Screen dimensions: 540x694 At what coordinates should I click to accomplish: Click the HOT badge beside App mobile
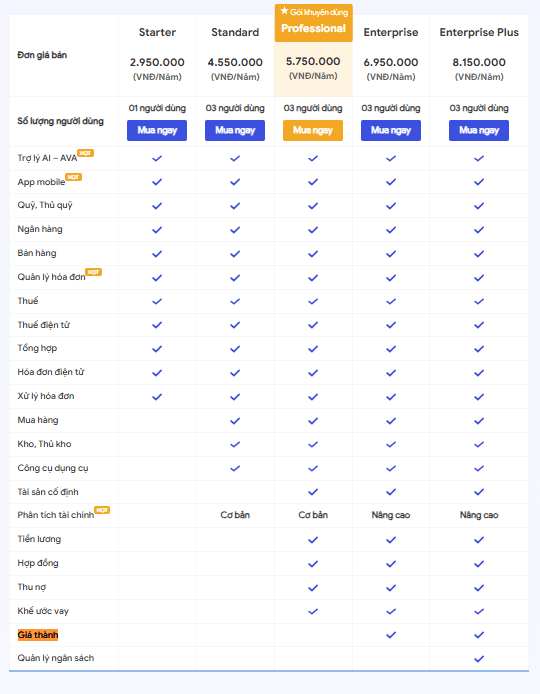click(73, 177)
